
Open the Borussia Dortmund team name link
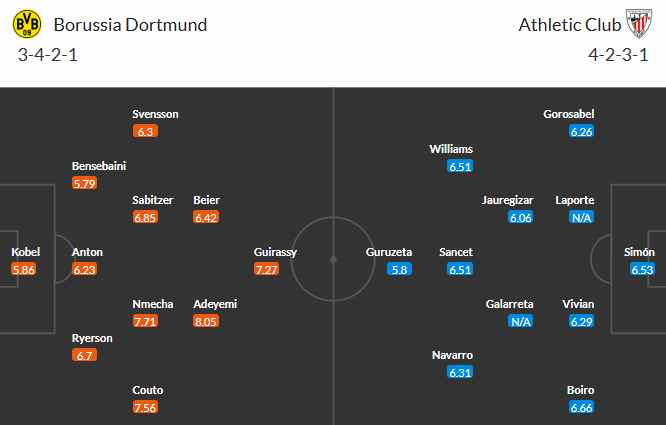pos(131,25)
